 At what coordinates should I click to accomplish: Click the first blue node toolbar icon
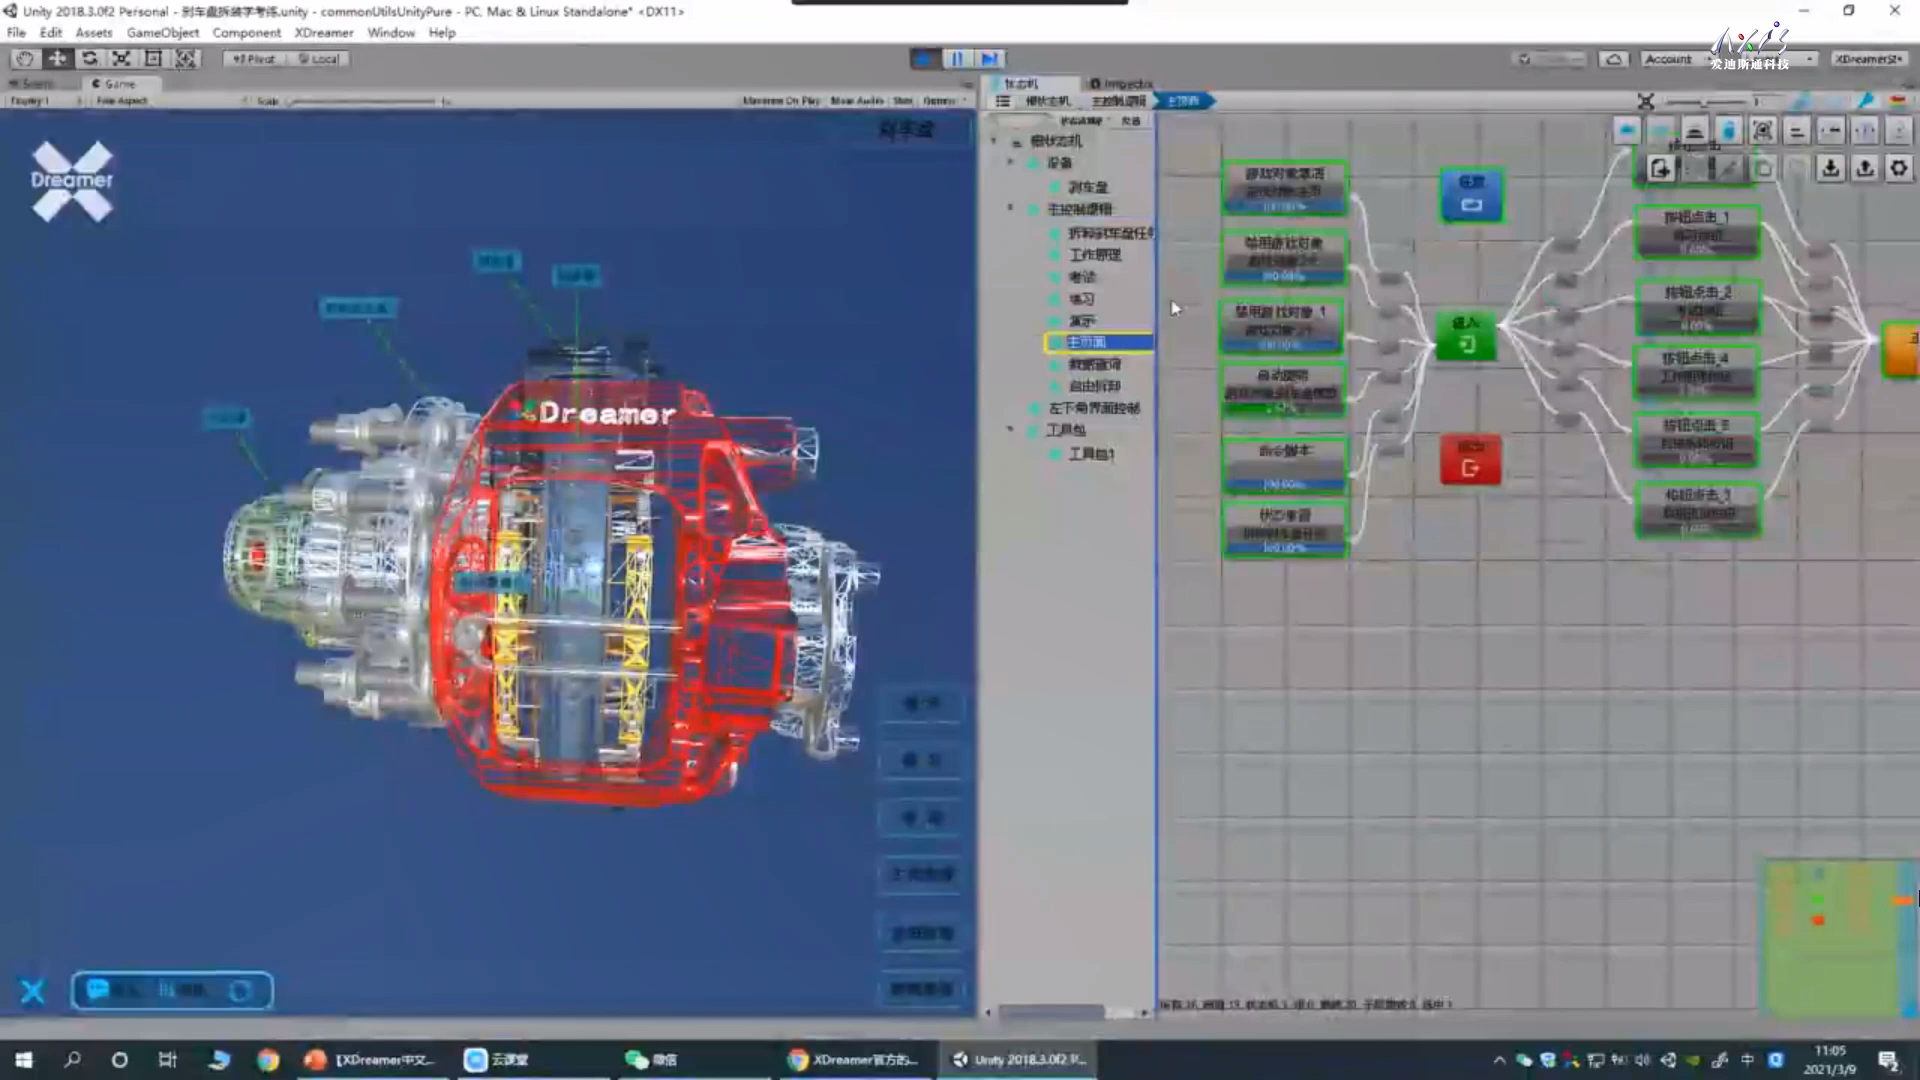(1628, 131)
